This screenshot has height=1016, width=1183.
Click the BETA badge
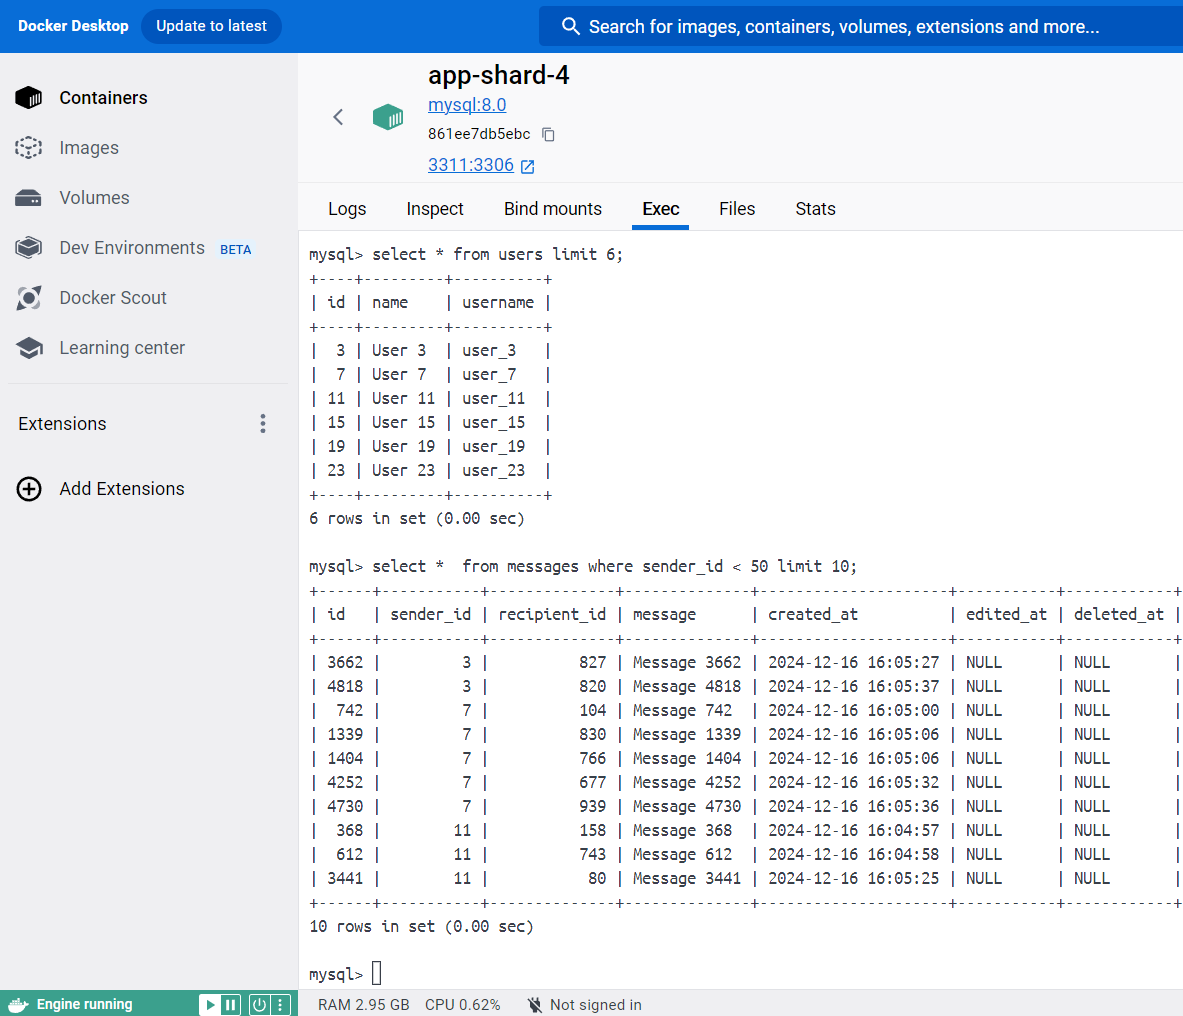pyautogui.click(x=235, y=250)
